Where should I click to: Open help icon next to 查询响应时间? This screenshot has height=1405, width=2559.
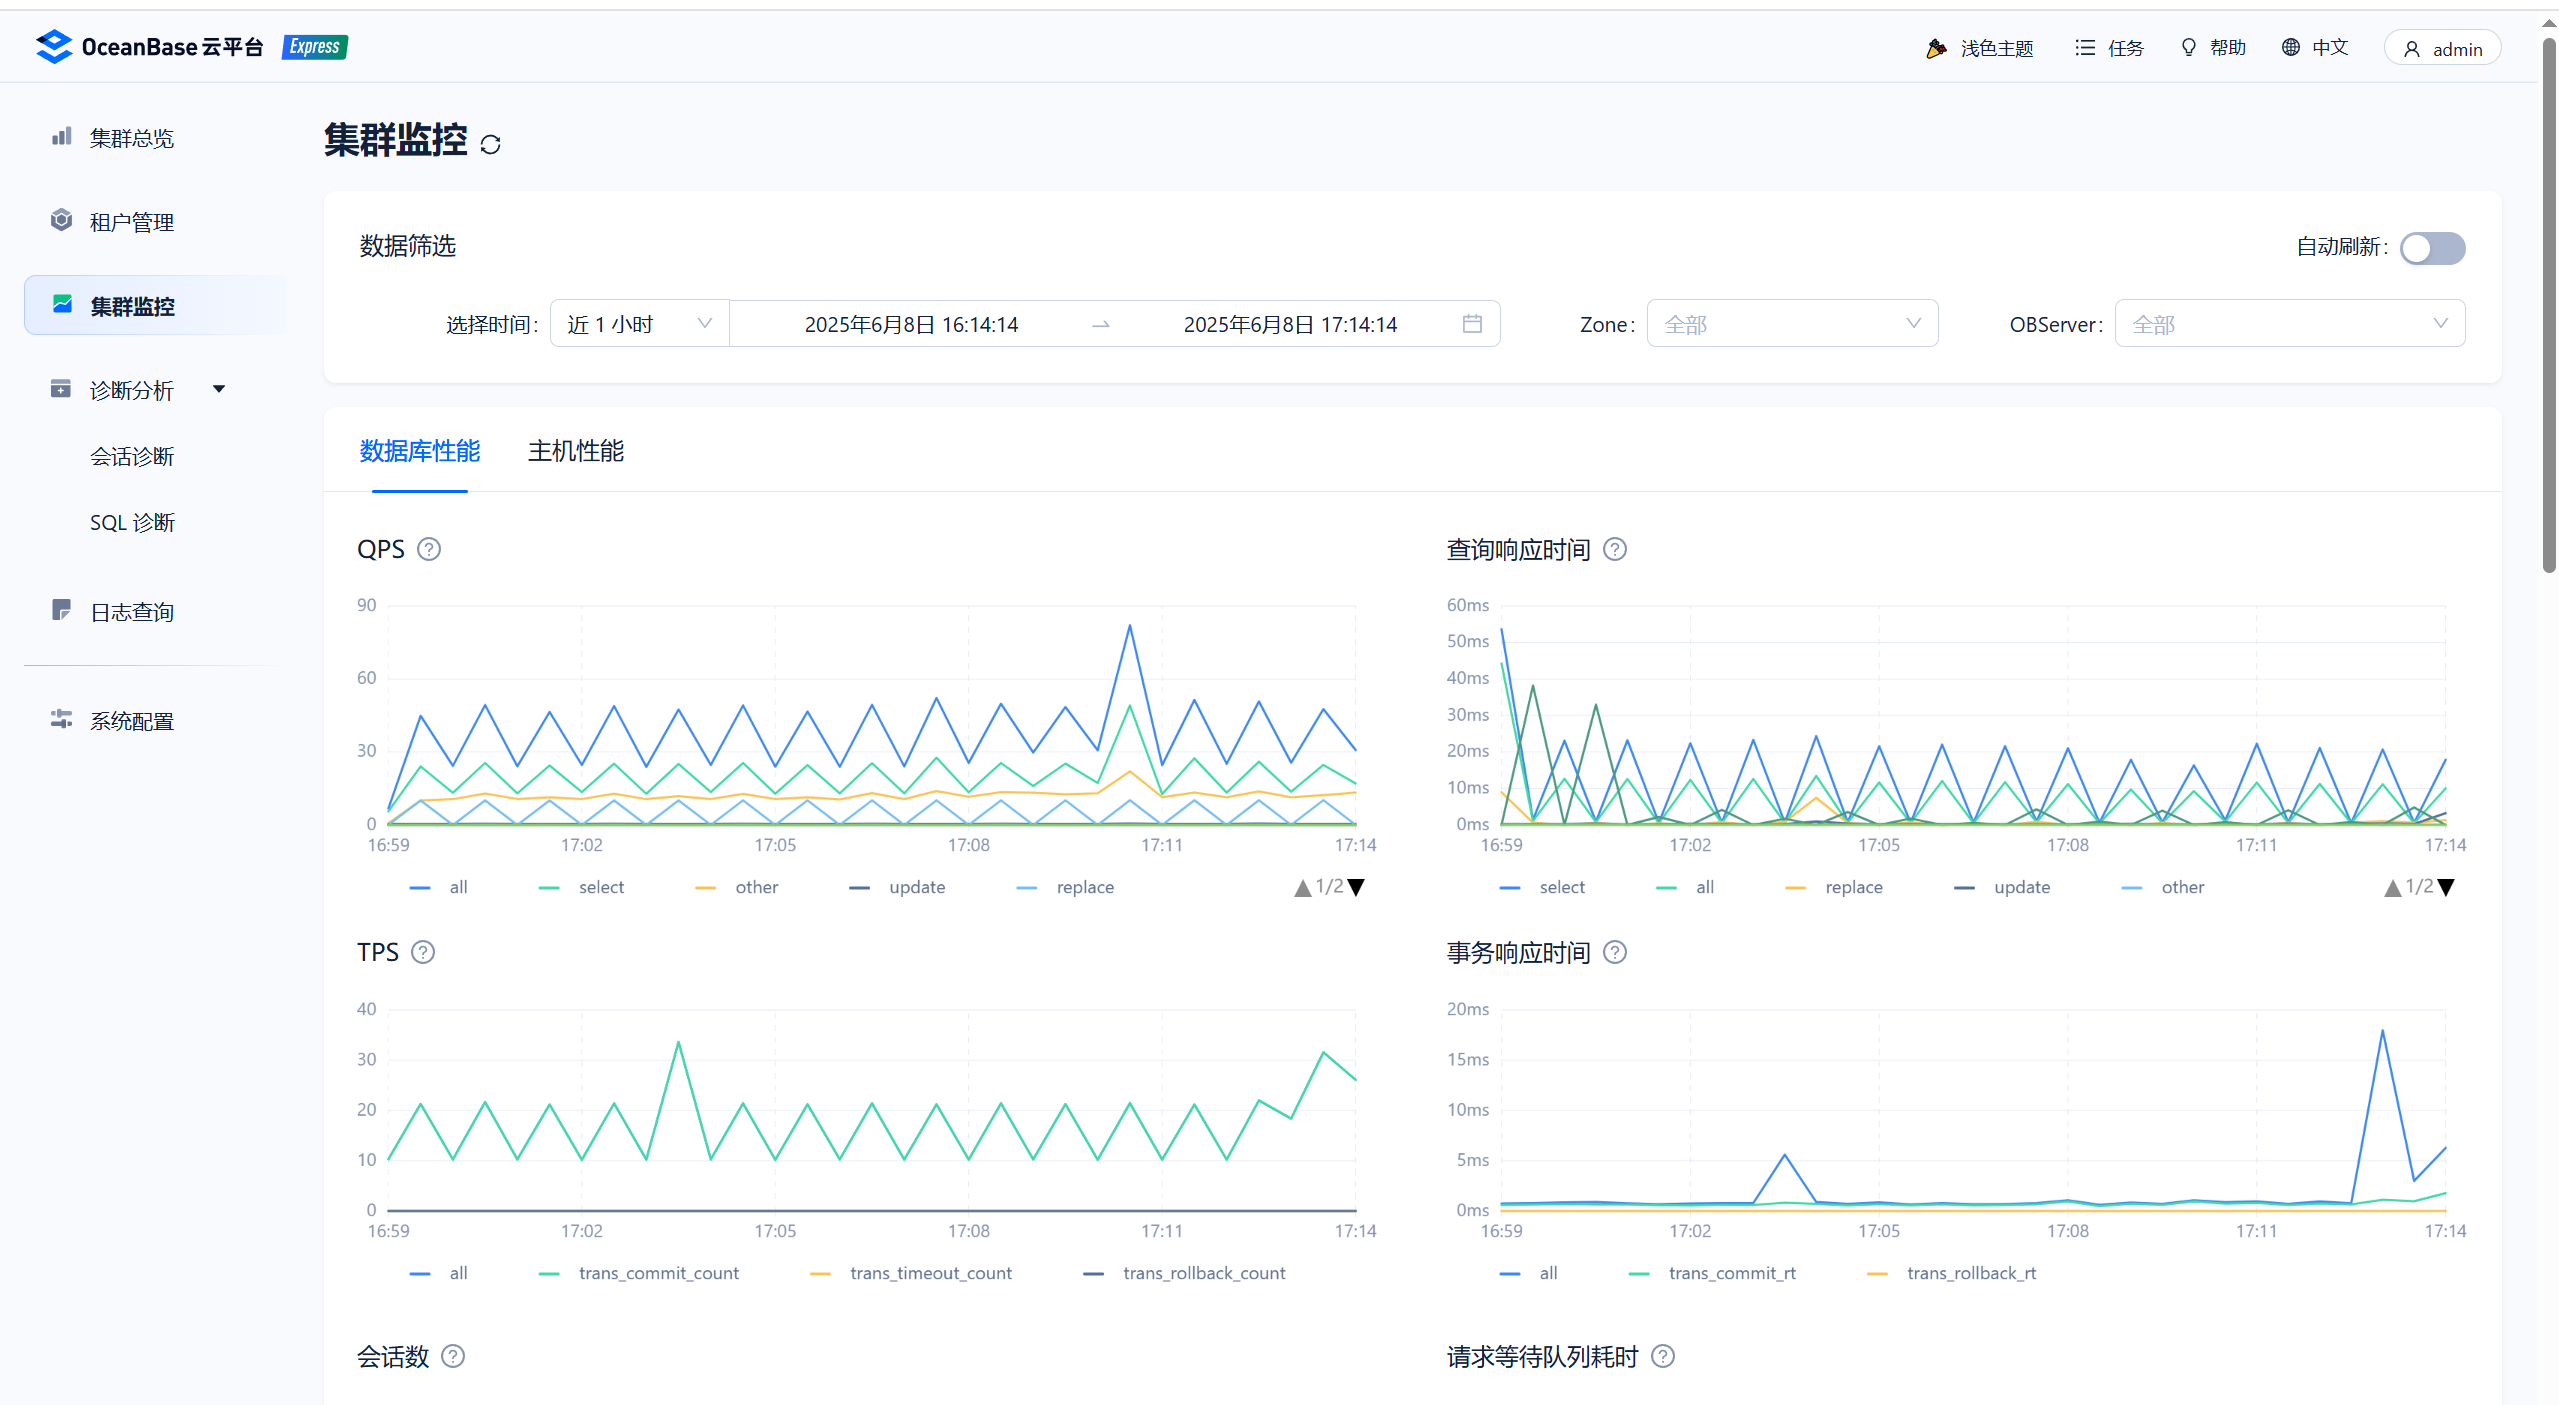[1614, 549]
